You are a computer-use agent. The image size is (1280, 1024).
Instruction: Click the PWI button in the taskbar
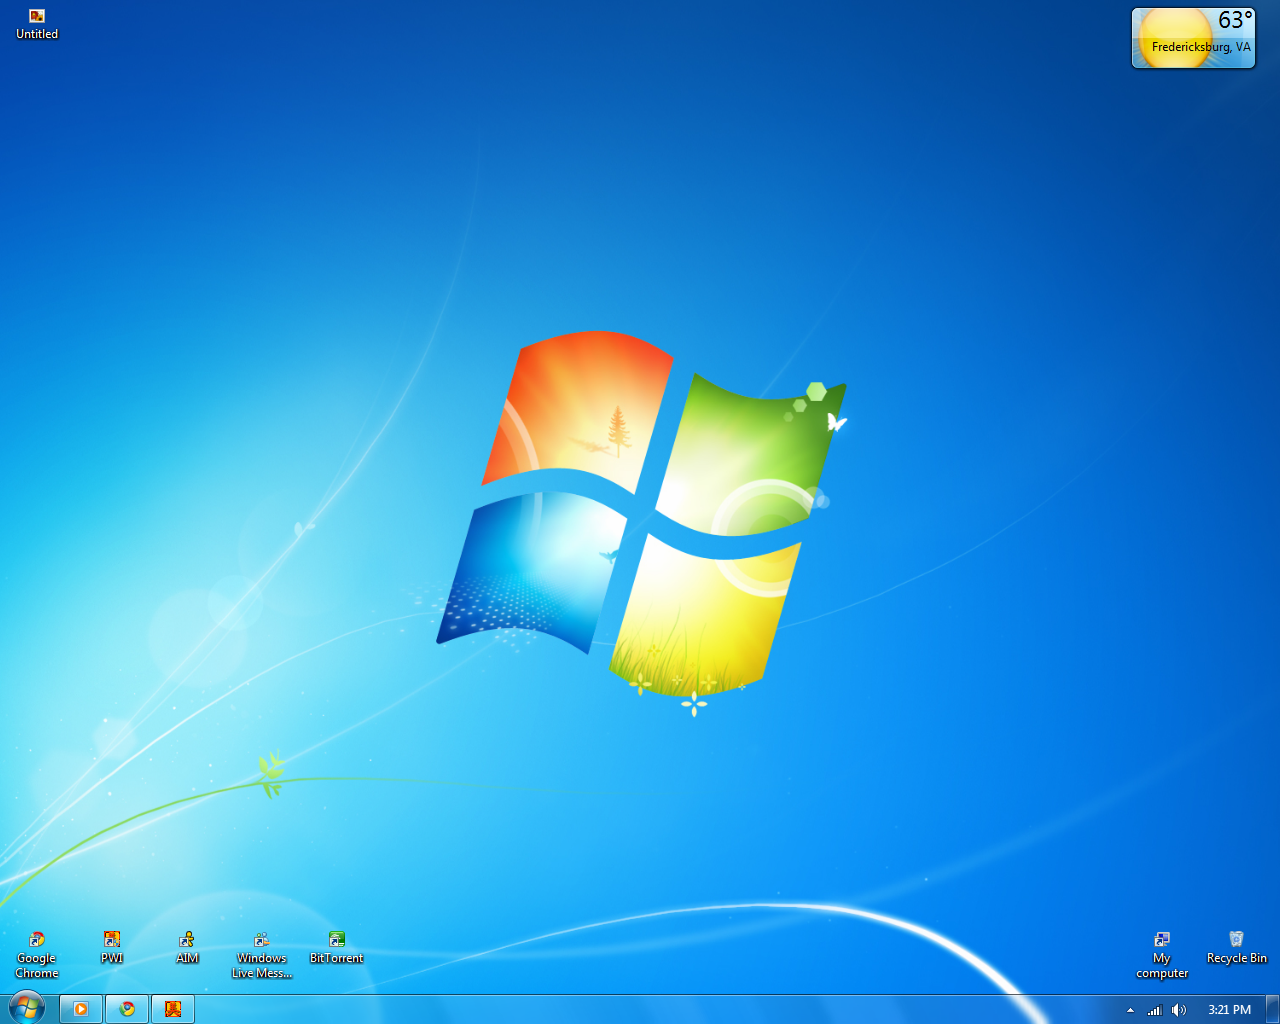(173, 1009)
